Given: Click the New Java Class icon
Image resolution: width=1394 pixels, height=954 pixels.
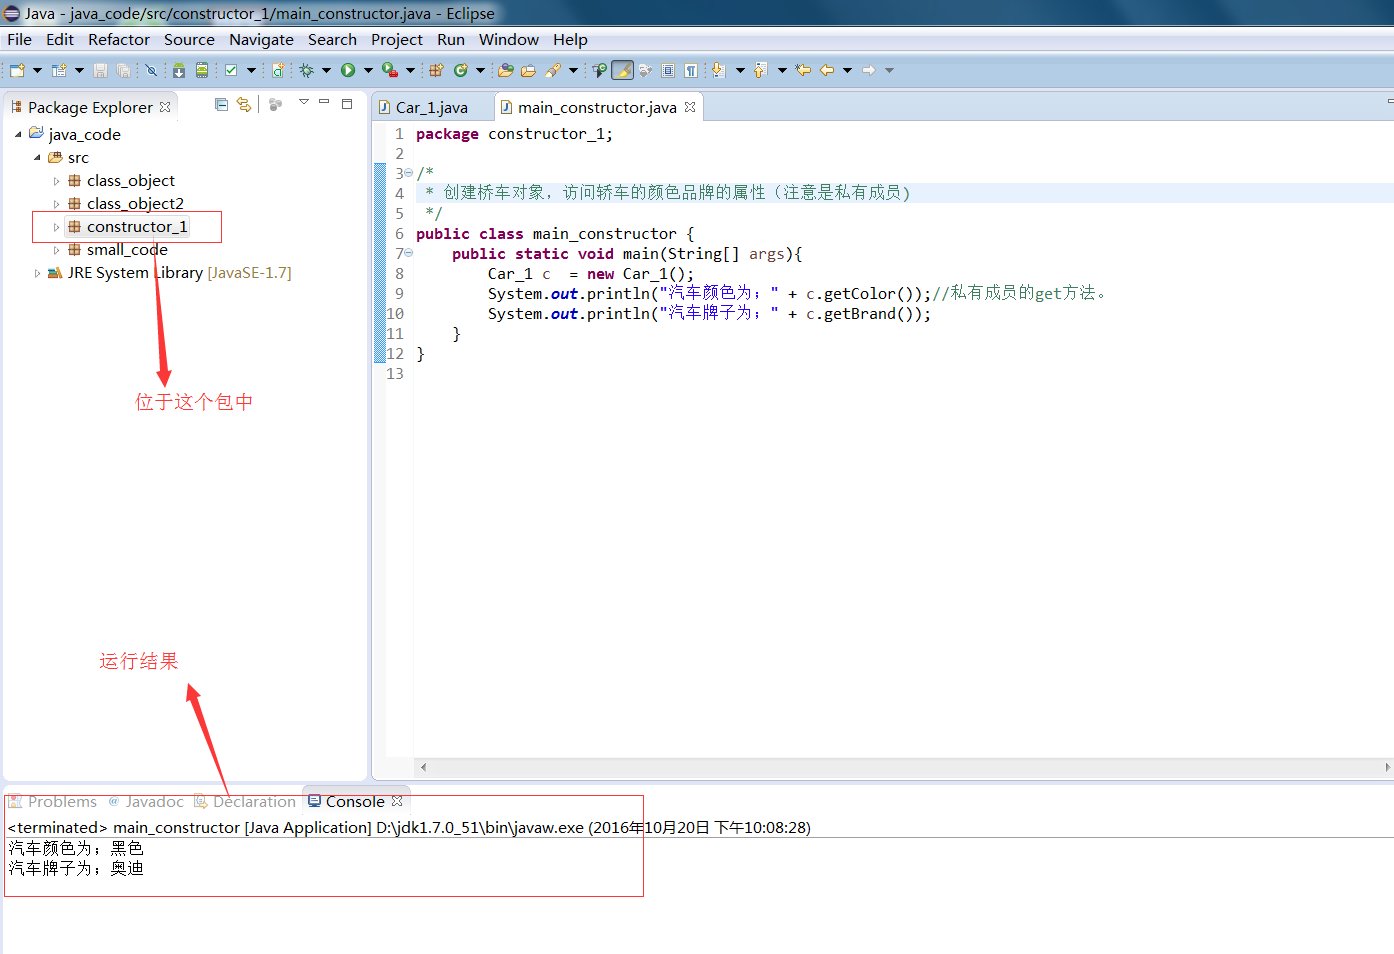Looking at the screenshot, I should (460, 70).
